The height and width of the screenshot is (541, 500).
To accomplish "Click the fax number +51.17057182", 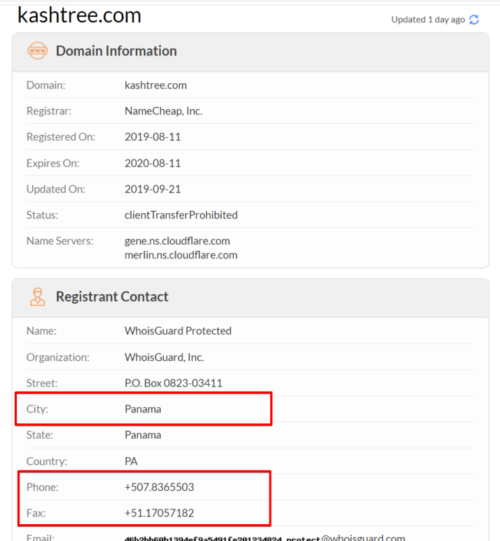I will point(159,513).
